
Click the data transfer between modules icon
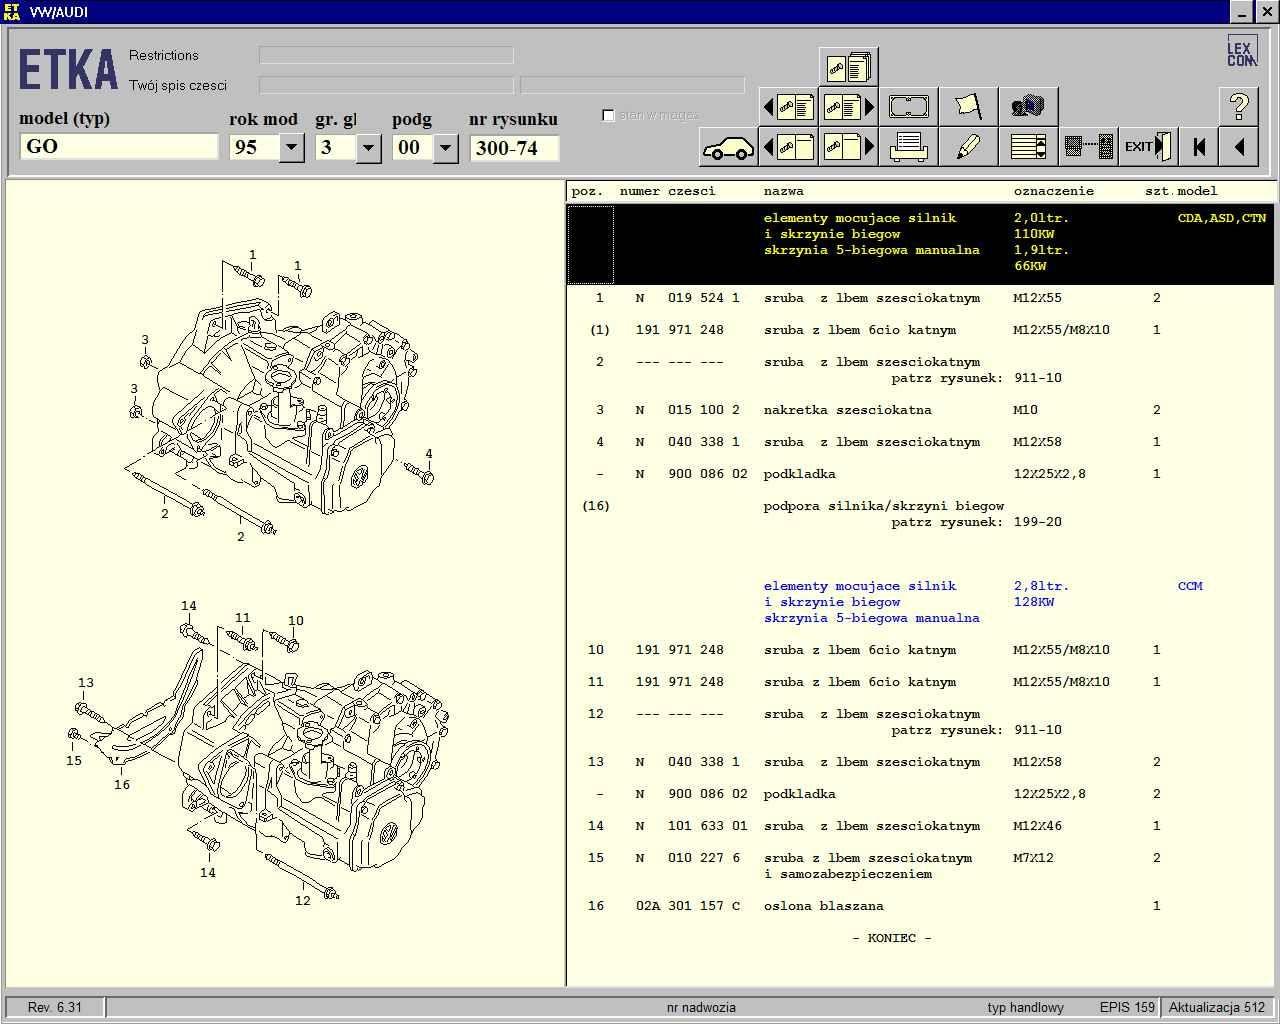[x=1088, y=147]
